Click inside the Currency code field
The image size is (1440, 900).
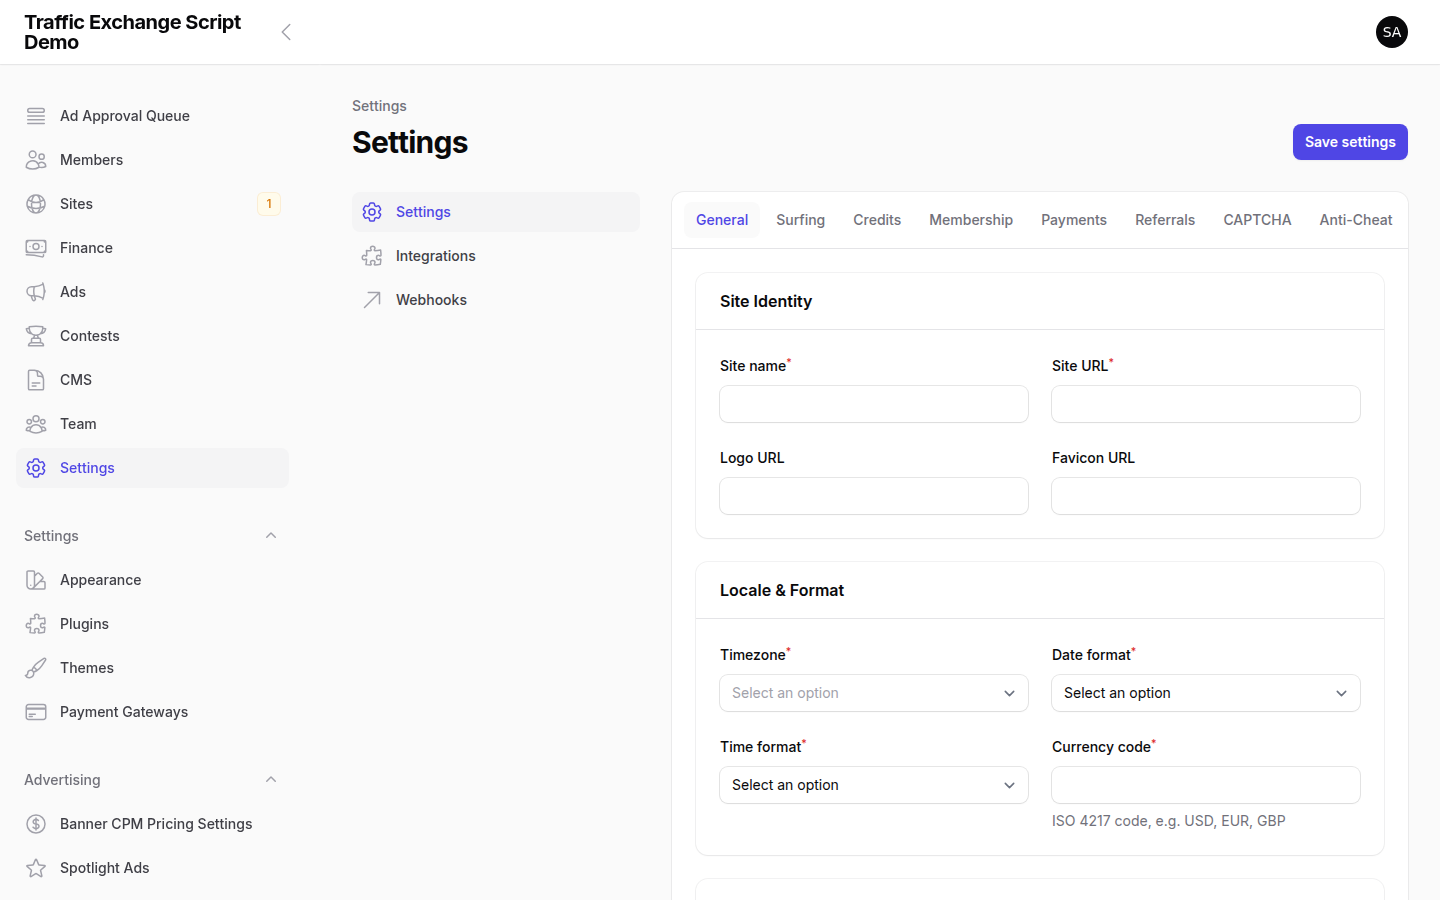click(x=1205, y=784)
